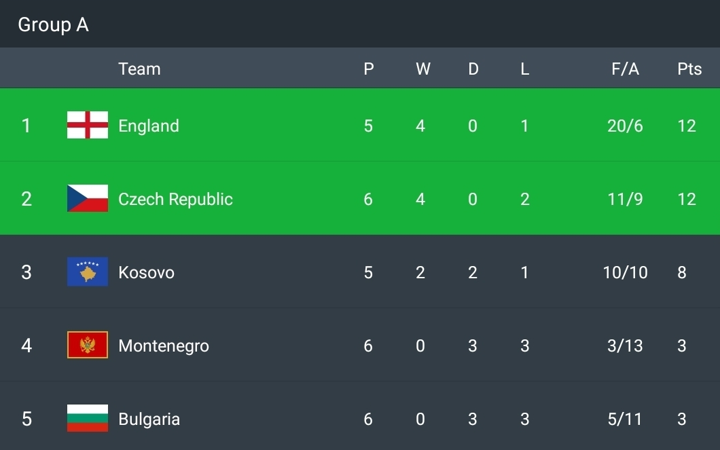Image resolution: width=720 pixels, height=450 pixels.
Task: Click the W wins column header
Action: [423, 69]
